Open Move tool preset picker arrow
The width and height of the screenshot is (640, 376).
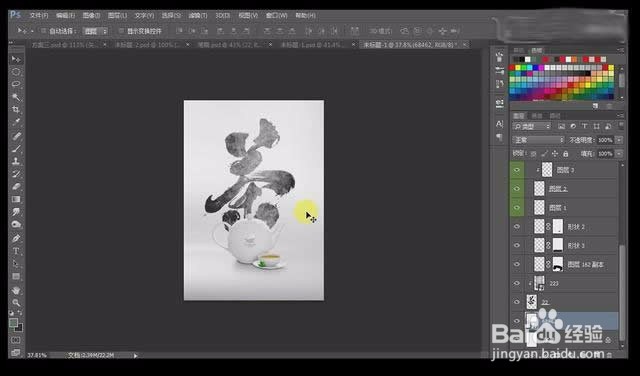click(32, 31)
